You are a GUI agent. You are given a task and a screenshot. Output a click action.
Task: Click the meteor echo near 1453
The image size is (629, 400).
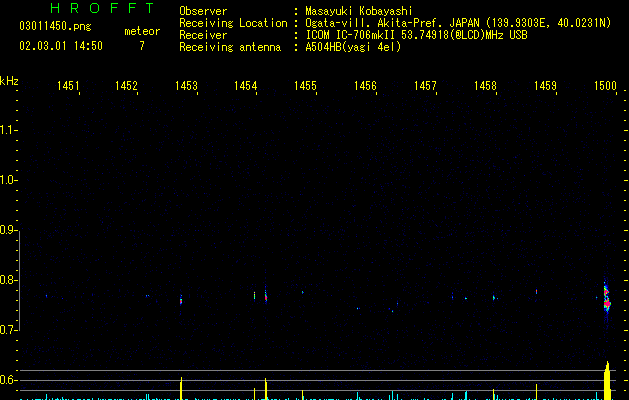pos(181,300)
